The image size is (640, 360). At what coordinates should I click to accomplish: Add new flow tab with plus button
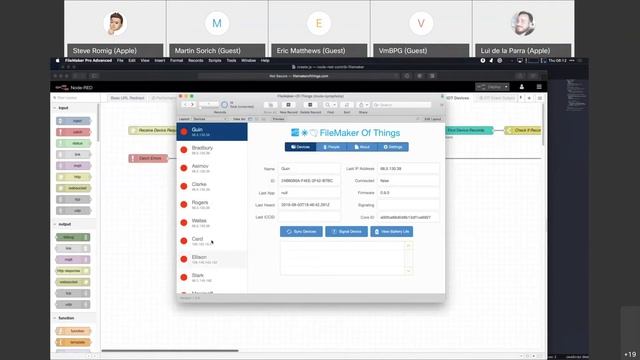529,98
